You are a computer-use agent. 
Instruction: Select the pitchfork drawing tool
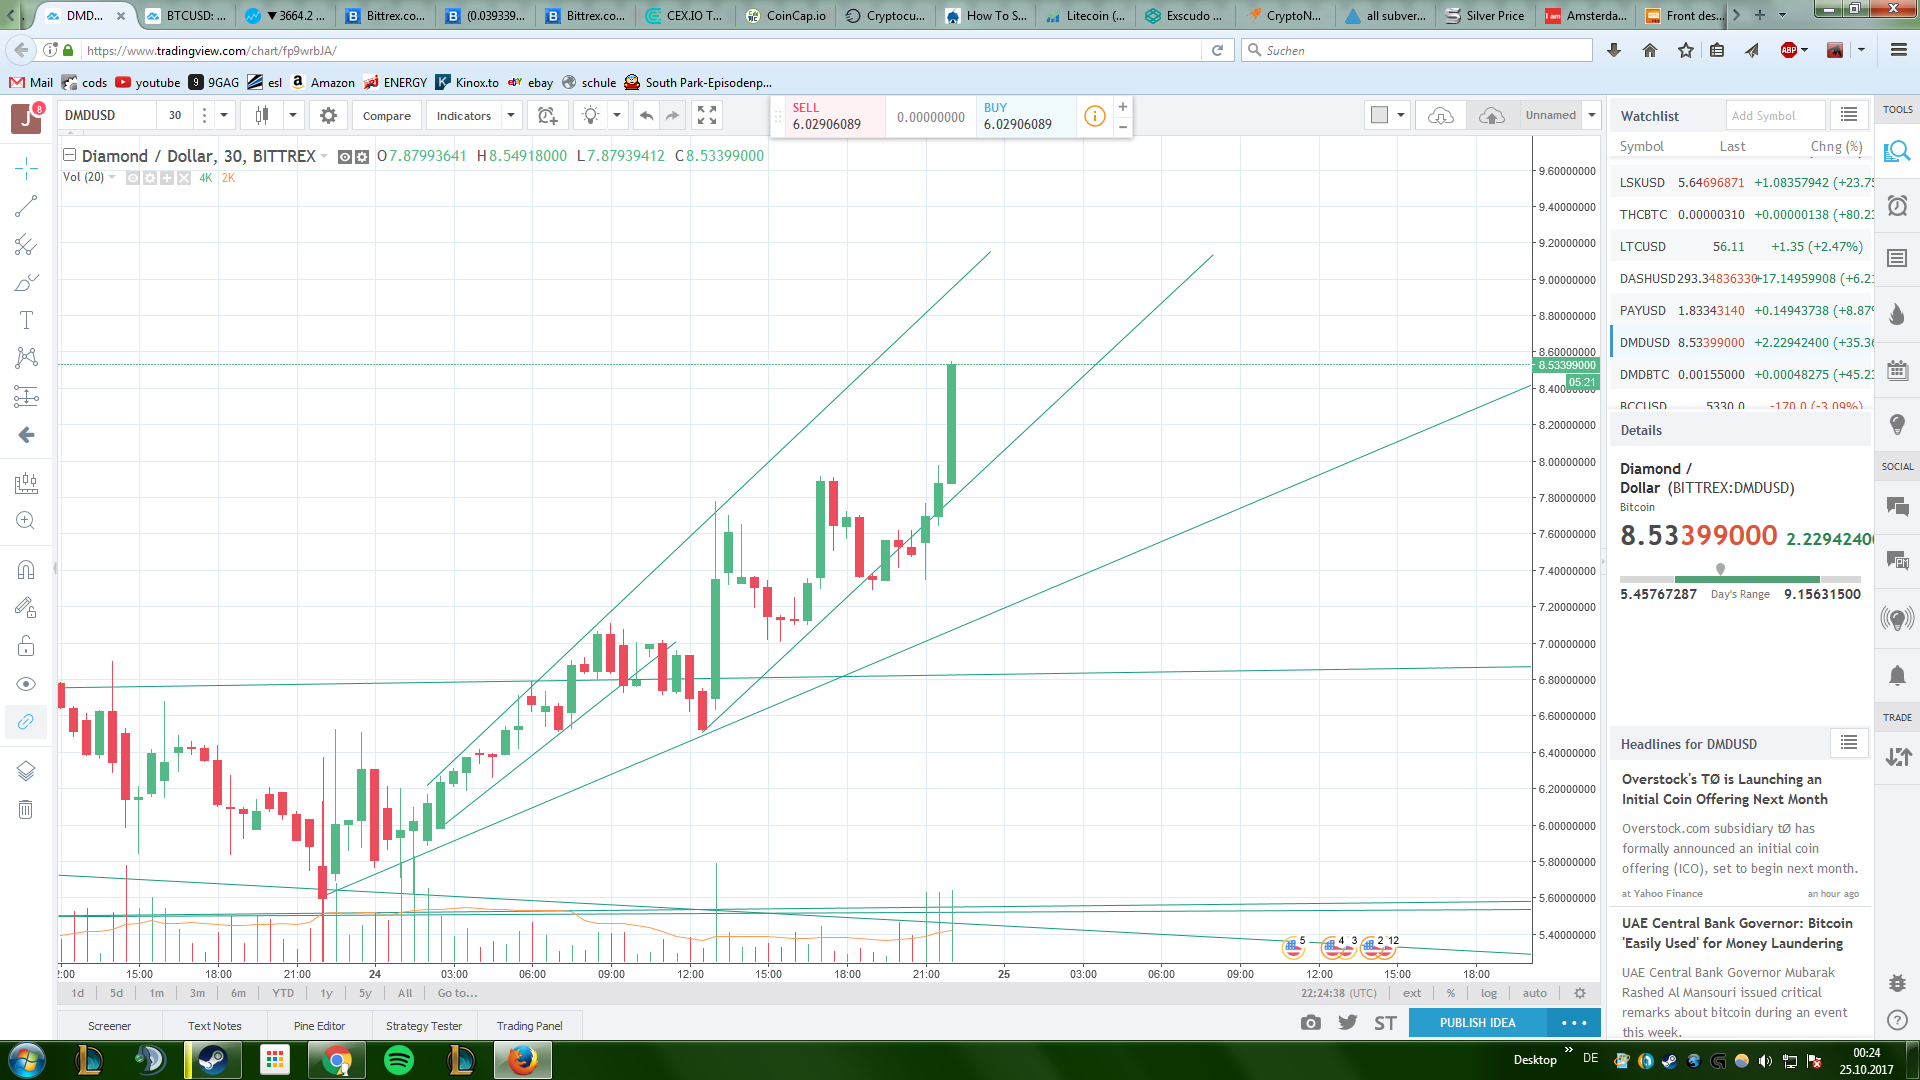point(26,245)
